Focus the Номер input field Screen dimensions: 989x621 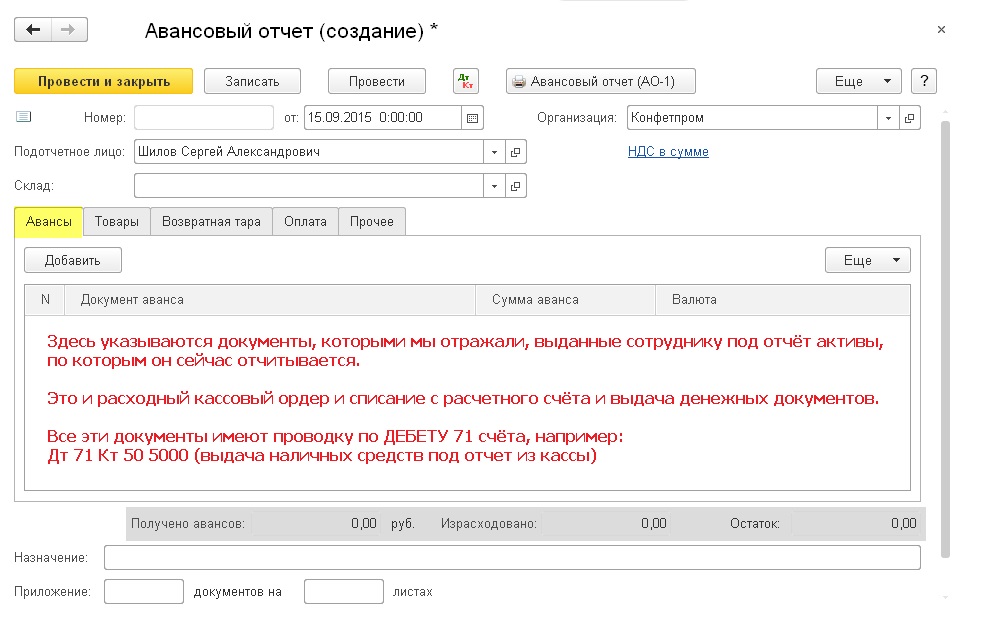point(204,118)
